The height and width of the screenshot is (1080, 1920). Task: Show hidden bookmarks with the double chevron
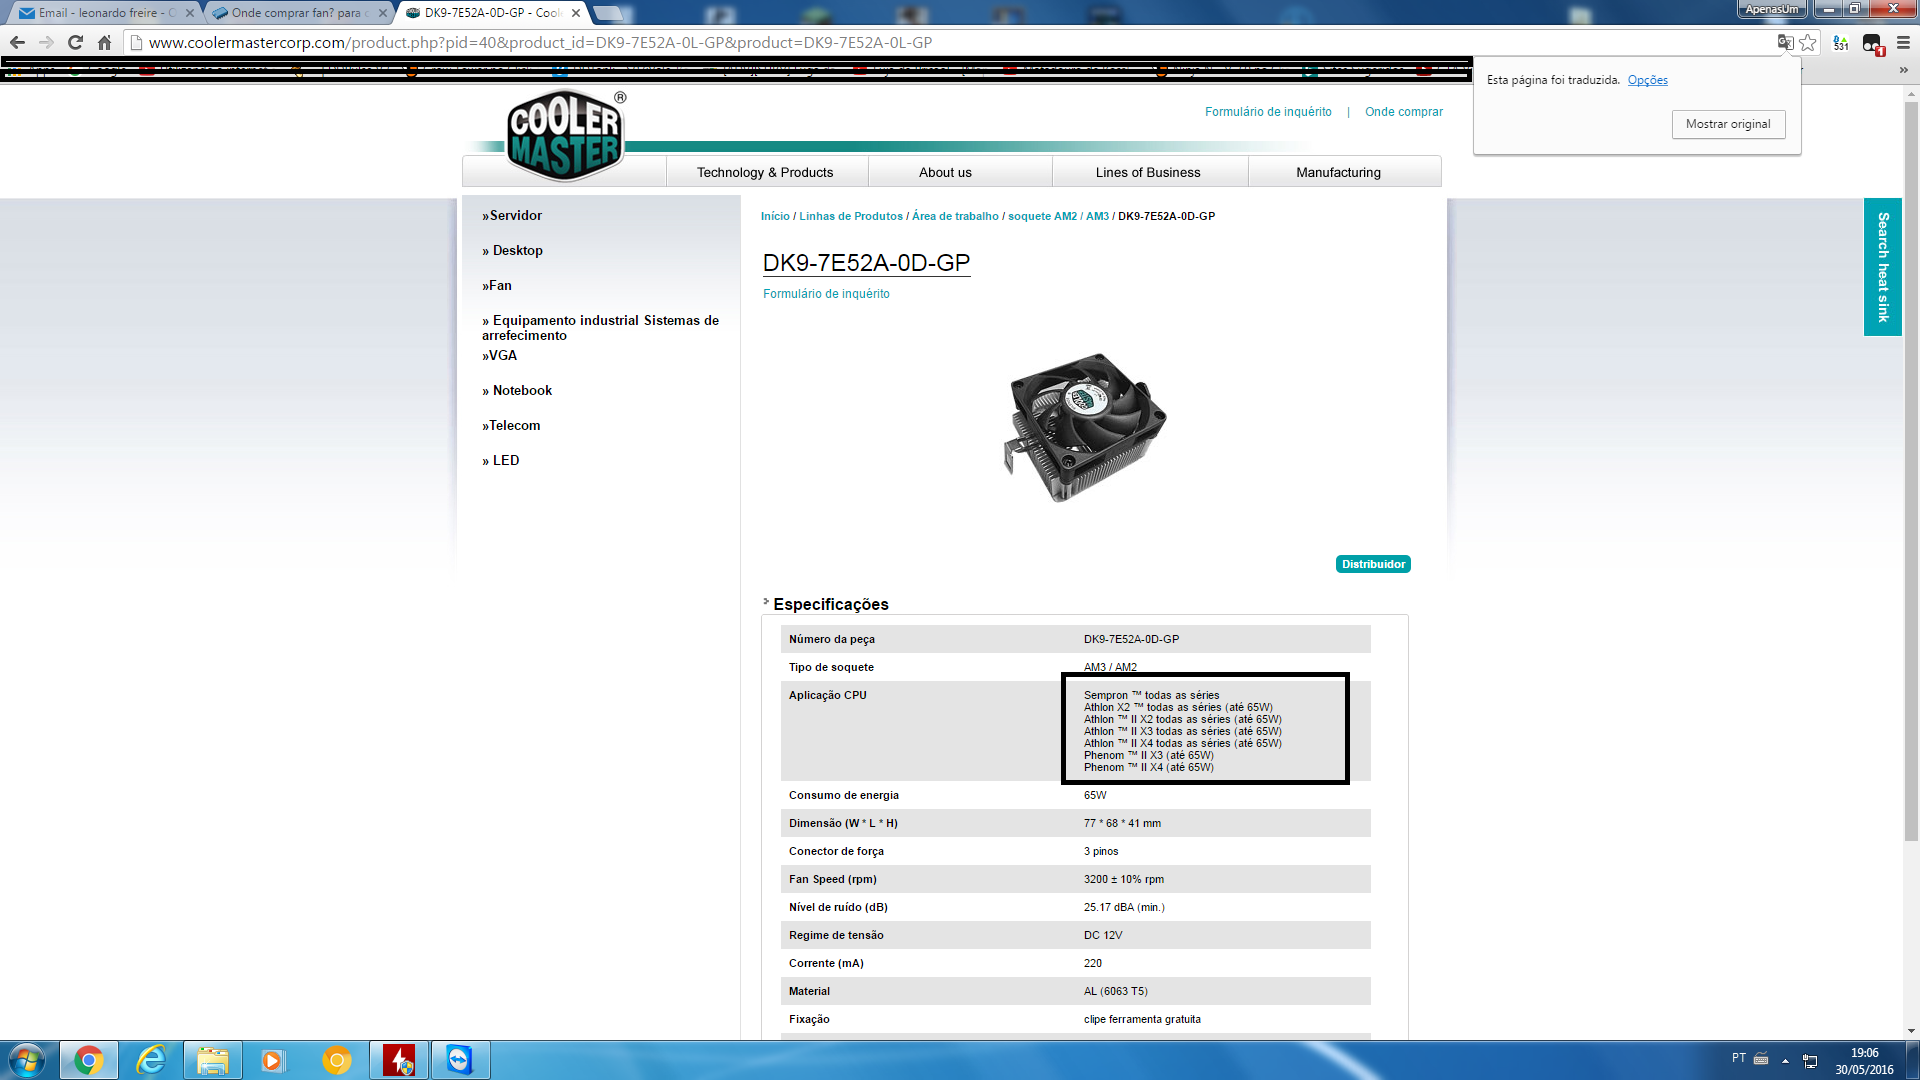tap(1903, 70)
